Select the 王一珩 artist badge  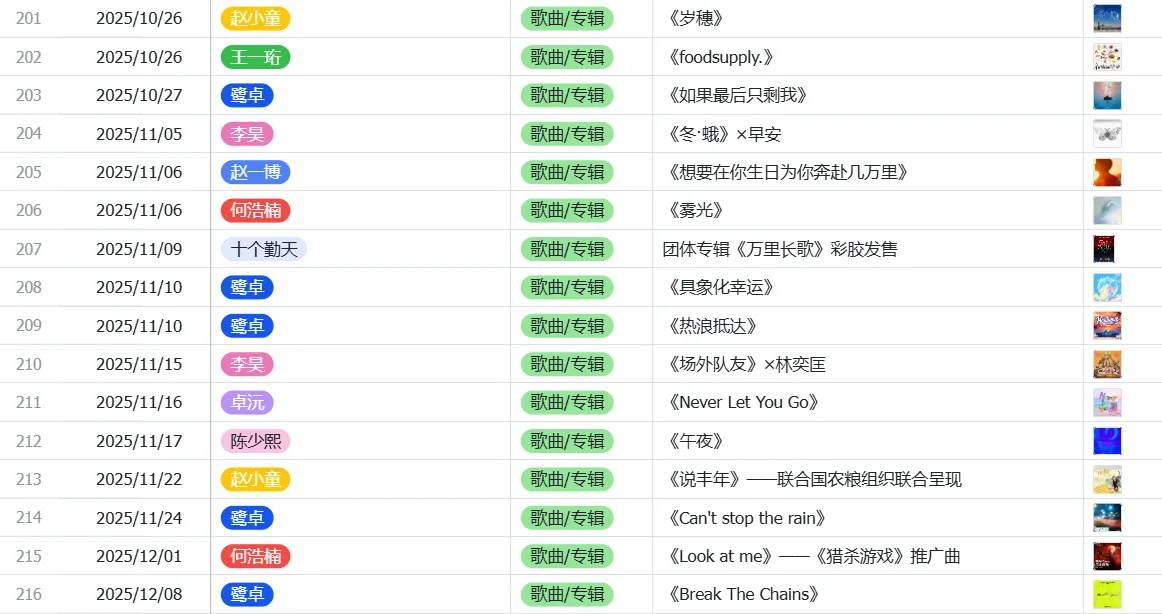pyautogui.click(x=255, y=57)
